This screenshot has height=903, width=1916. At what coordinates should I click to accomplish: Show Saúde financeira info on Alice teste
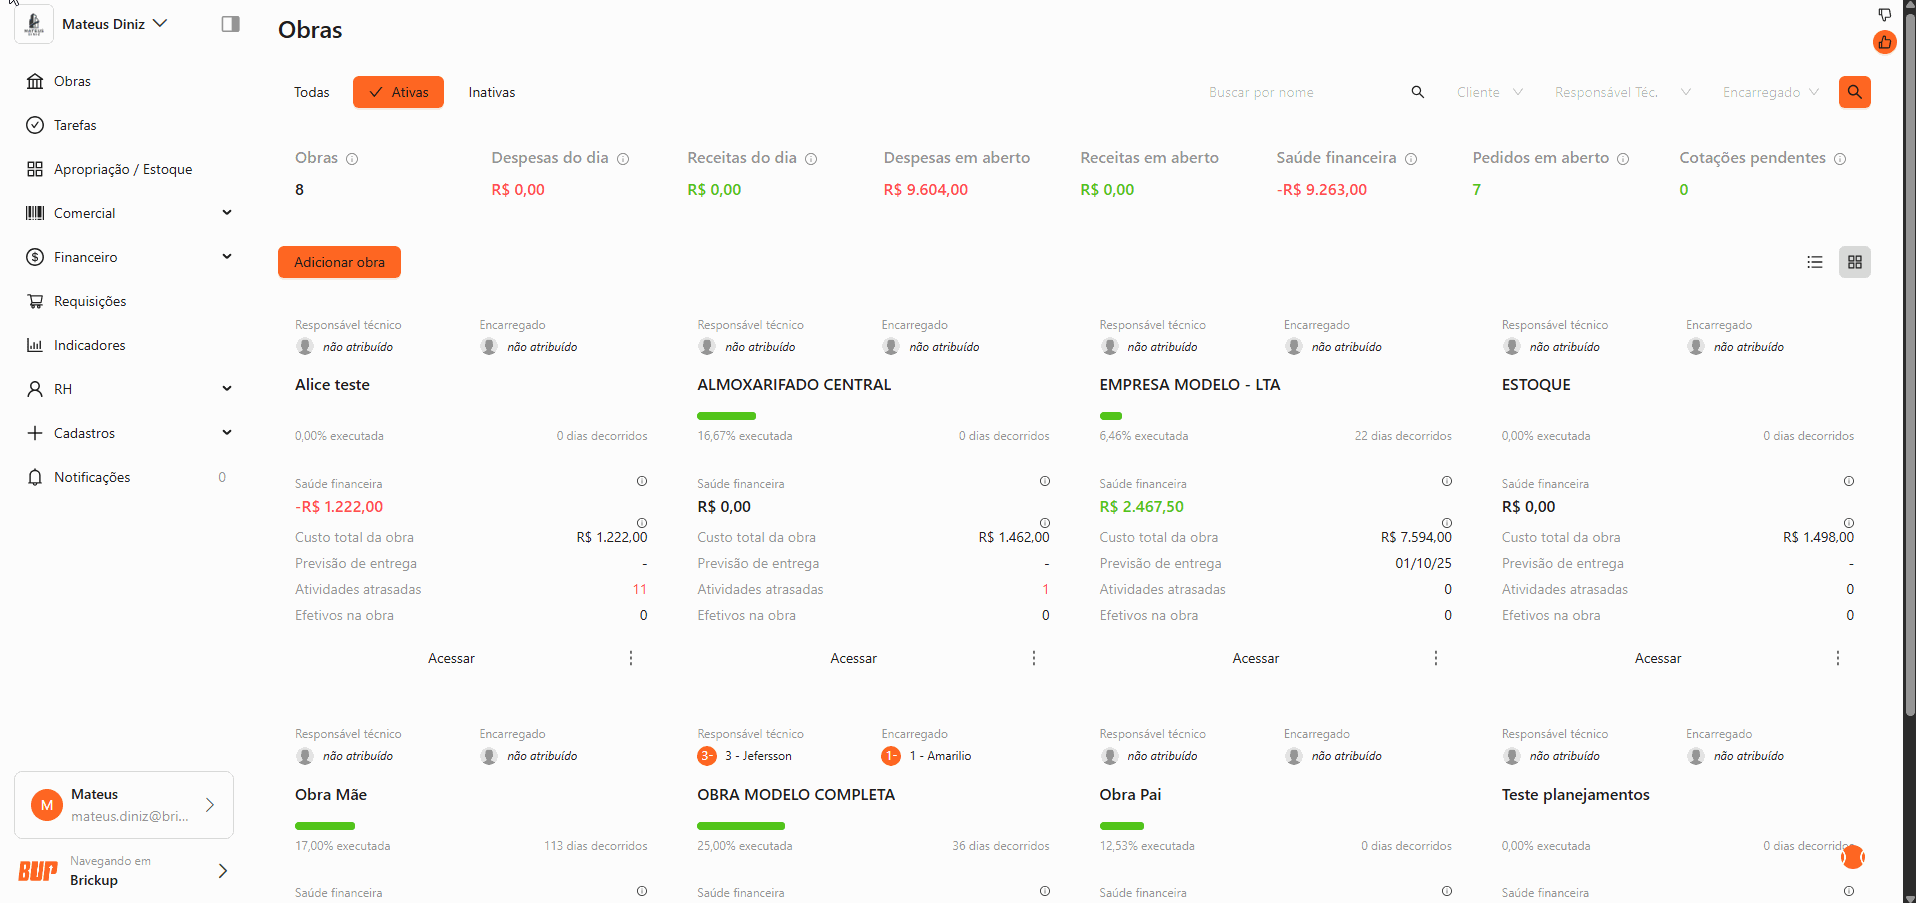642,481
